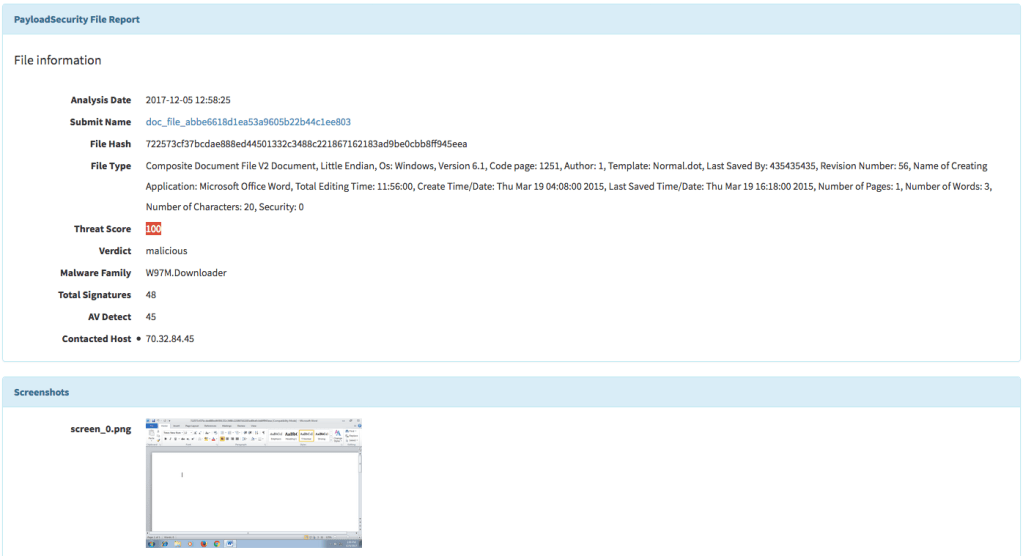The image size is (1023, 556).
Task: Click the Analysis Date value 2017-12-05 12:58:25
Action: coord(188,100)
